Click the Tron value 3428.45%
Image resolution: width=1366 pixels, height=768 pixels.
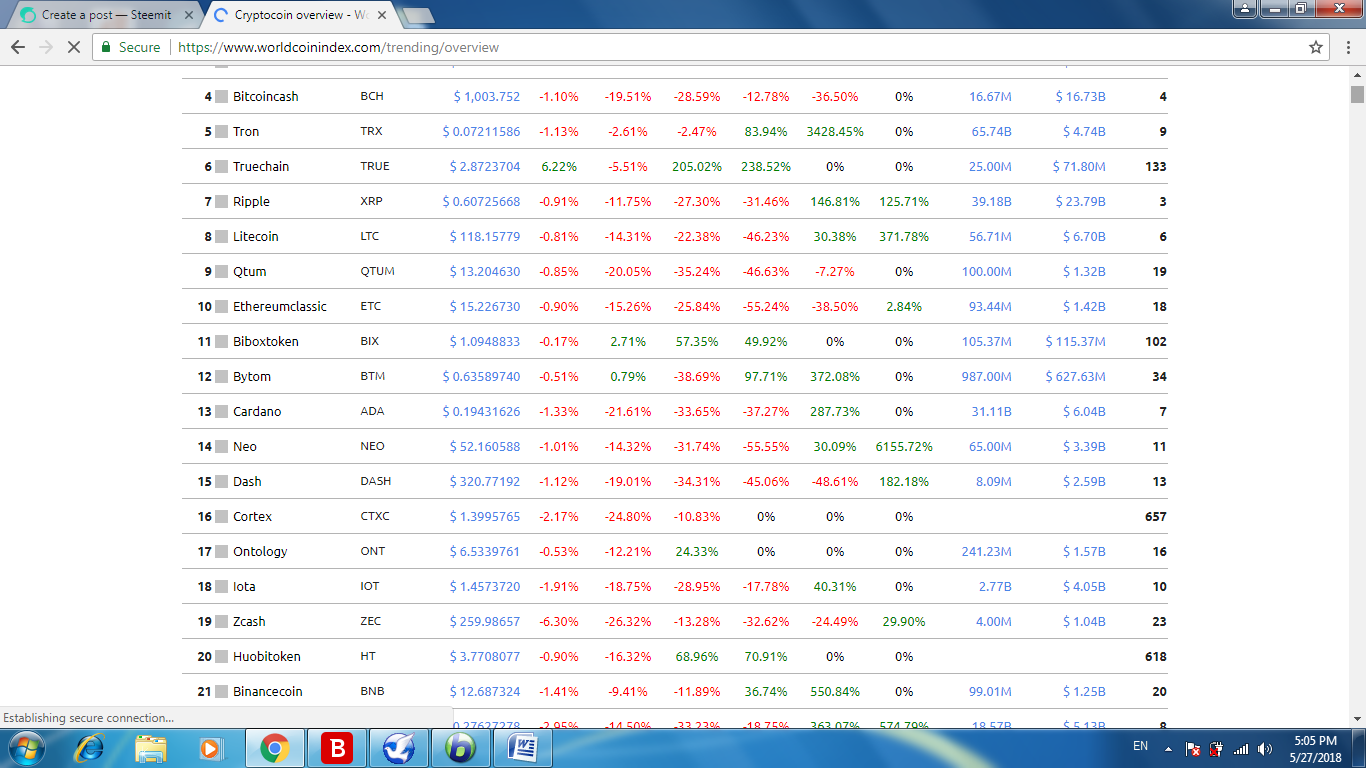click(x=835, y=132)
